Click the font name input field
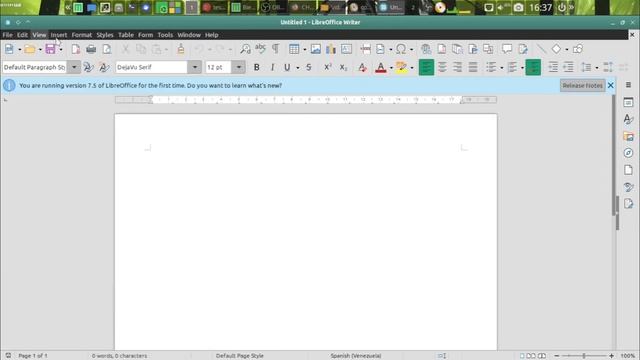Image resolution: width=640 pixels, height=360 pixels. point(151,67)
